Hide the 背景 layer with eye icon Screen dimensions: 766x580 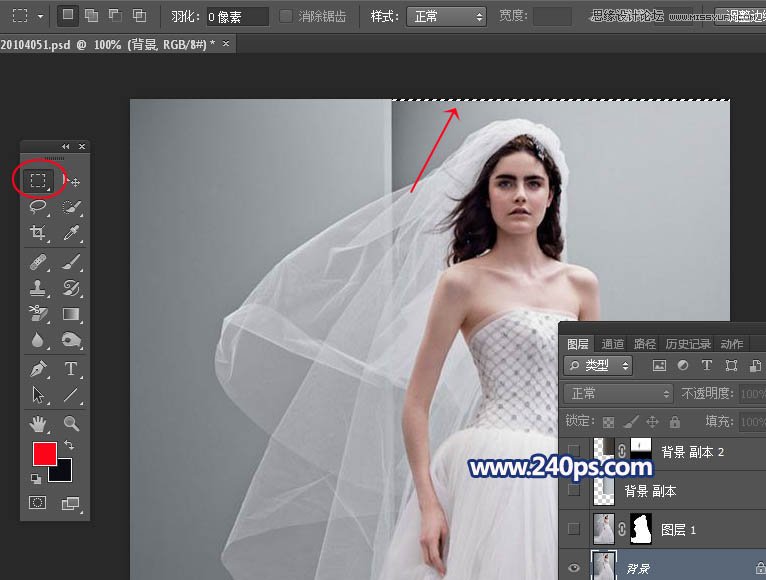point(574,568)
